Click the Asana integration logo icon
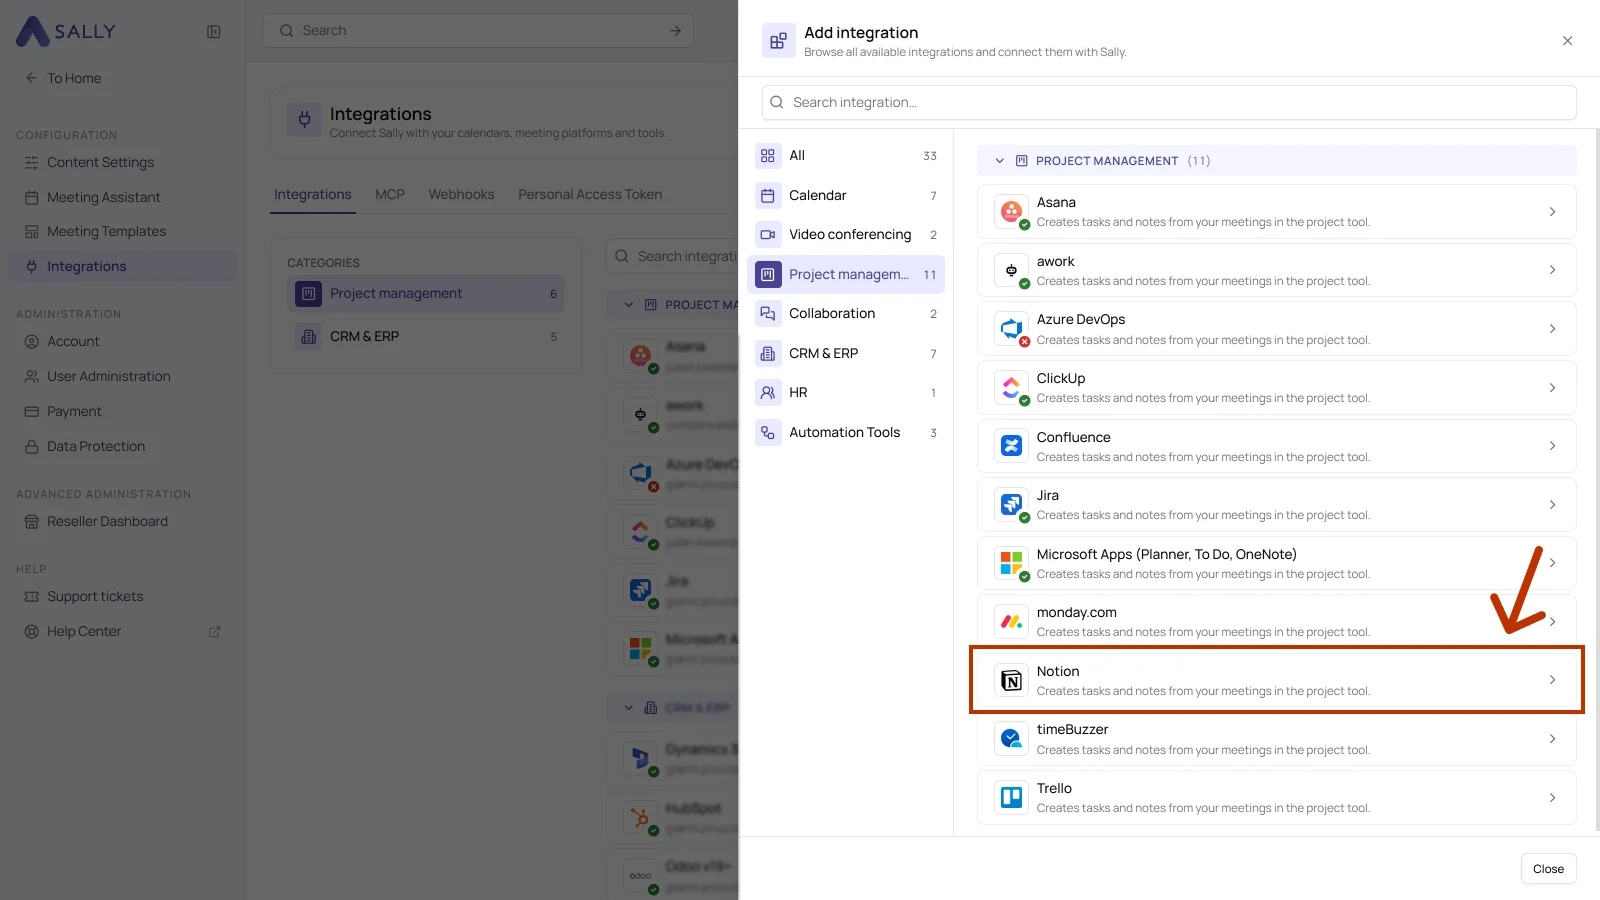Viewport: 1600px width, 900px height. (x=1011, y=212)
